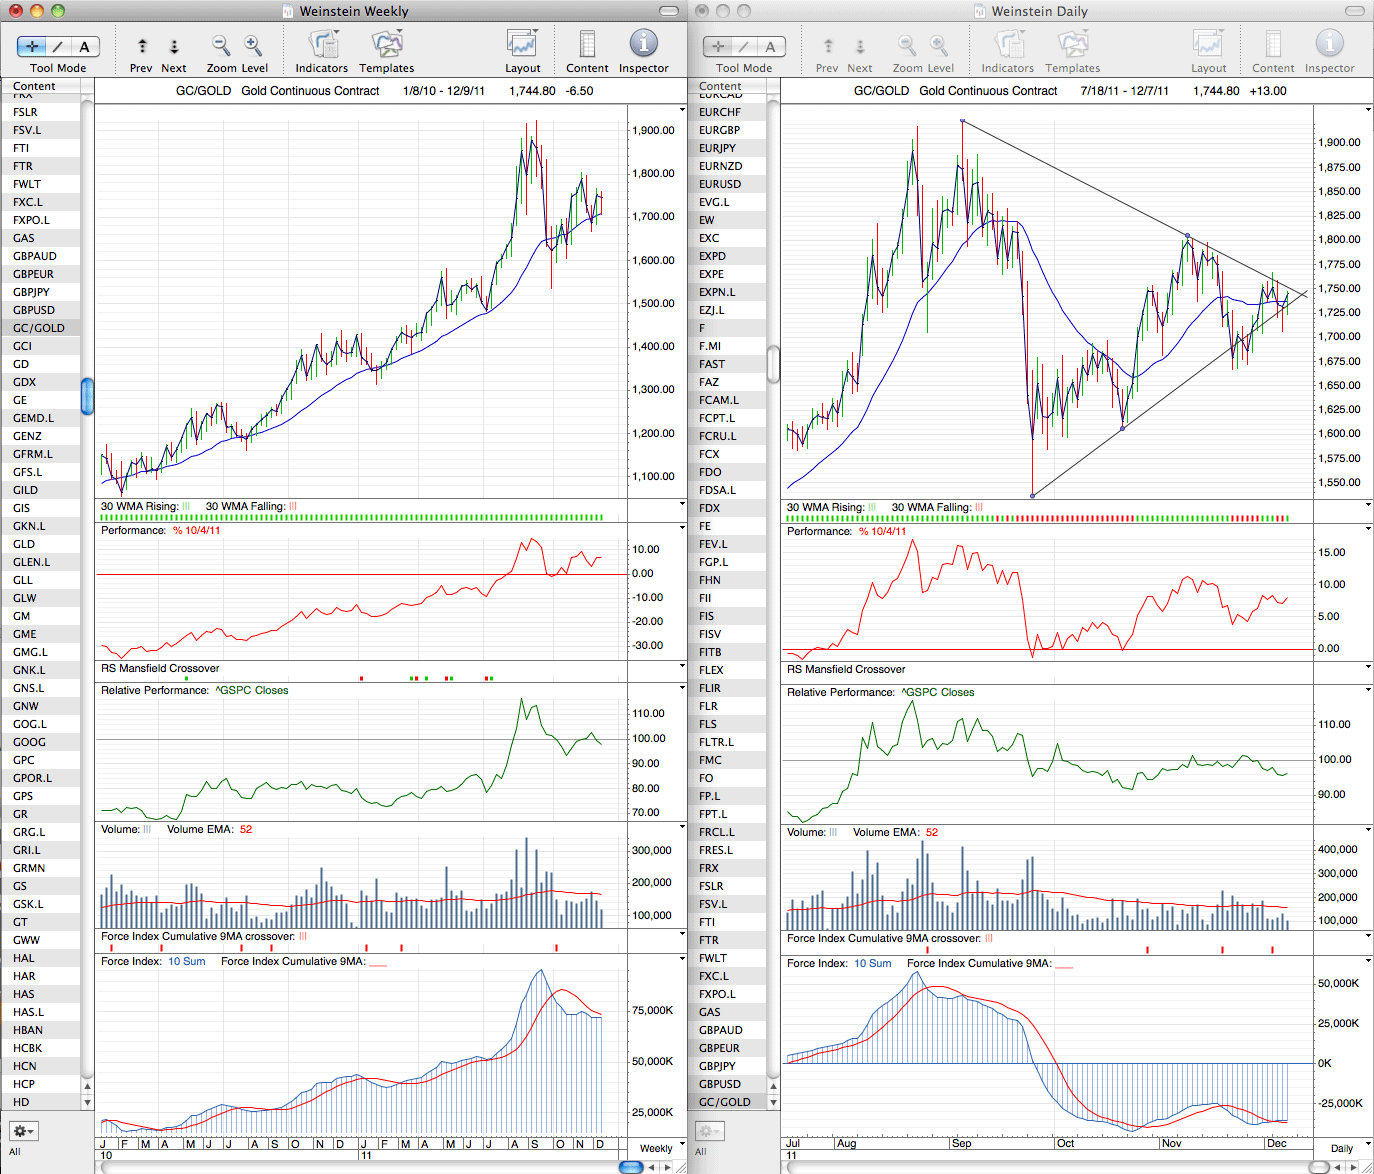Select text annotation tool in Weinstein Daily
The height and width of the screenshot is (1174, 1374).
coord(771,47)
